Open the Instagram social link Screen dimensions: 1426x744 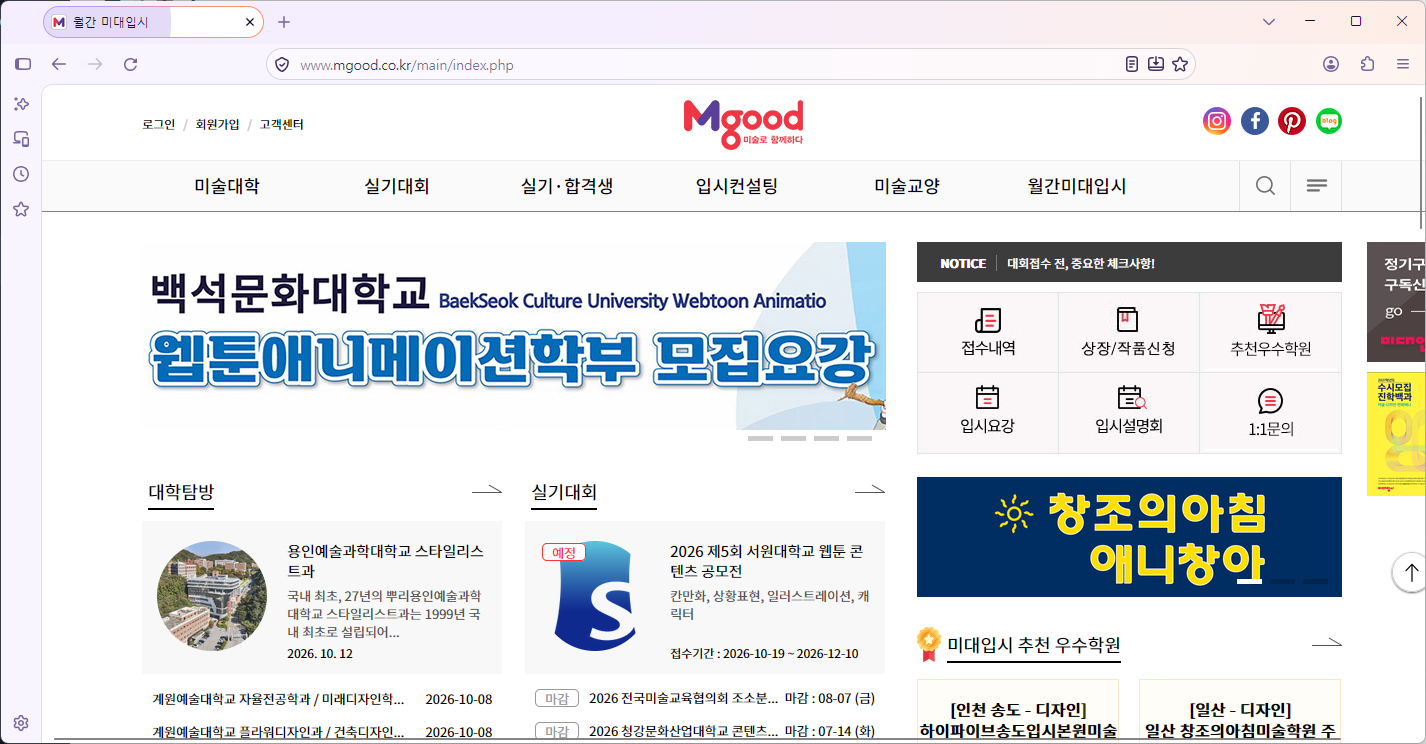pyautogui.click(x=1217, y=121)
